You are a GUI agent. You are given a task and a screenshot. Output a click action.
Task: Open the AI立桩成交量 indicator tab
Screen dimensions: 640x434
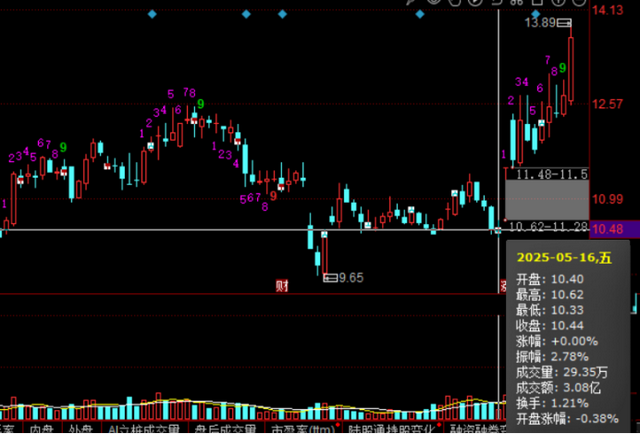pos(144,429)
